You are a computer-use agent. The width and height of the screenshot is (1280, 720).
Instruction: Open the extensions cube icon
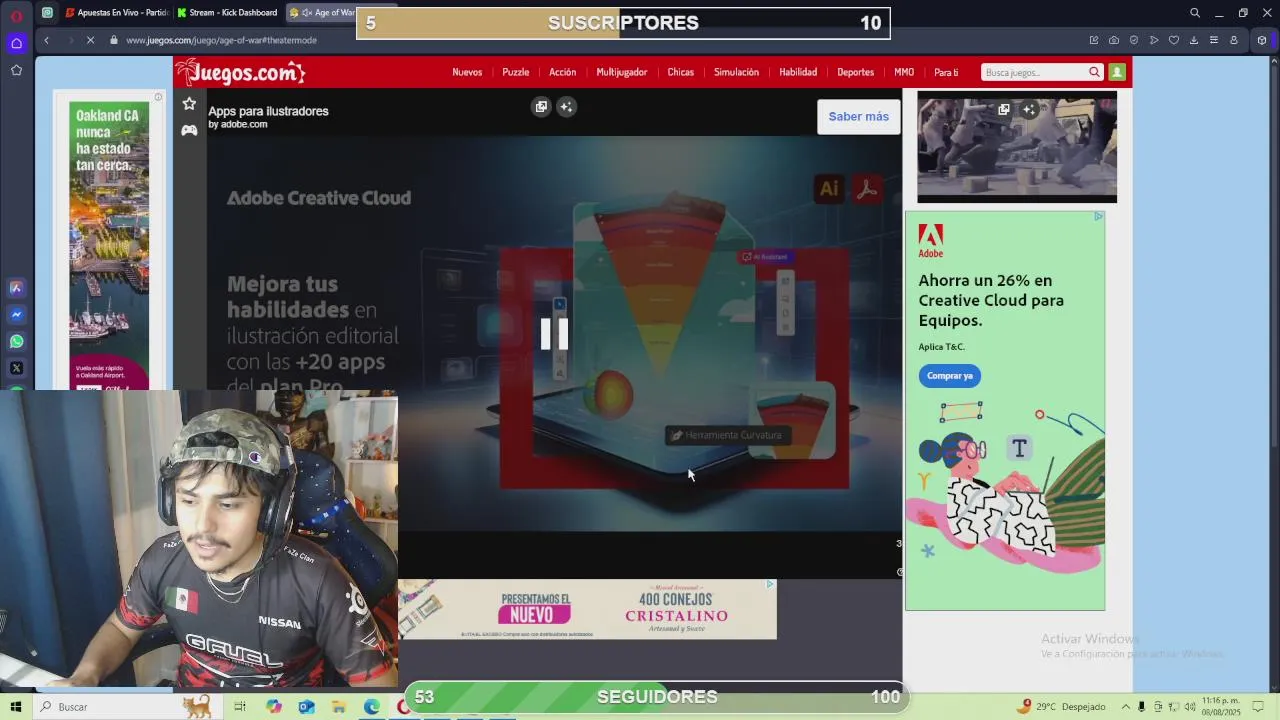pyautogui.click(x=1261, y=40)
